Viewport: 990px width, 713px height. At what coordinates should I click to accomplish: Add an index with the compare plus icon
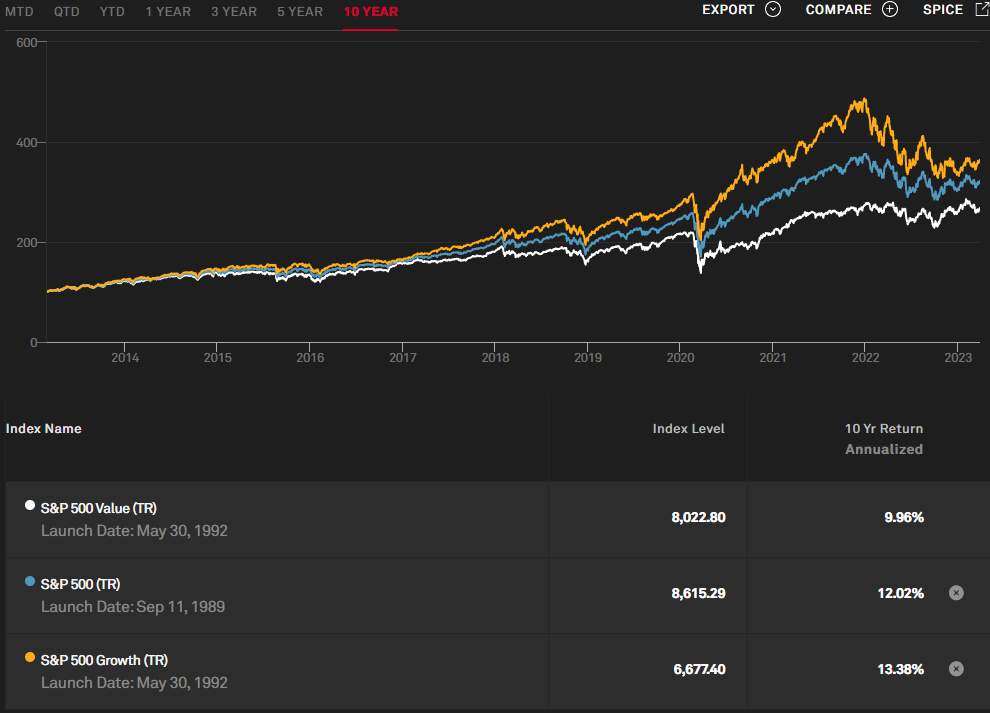pos(890,9)
